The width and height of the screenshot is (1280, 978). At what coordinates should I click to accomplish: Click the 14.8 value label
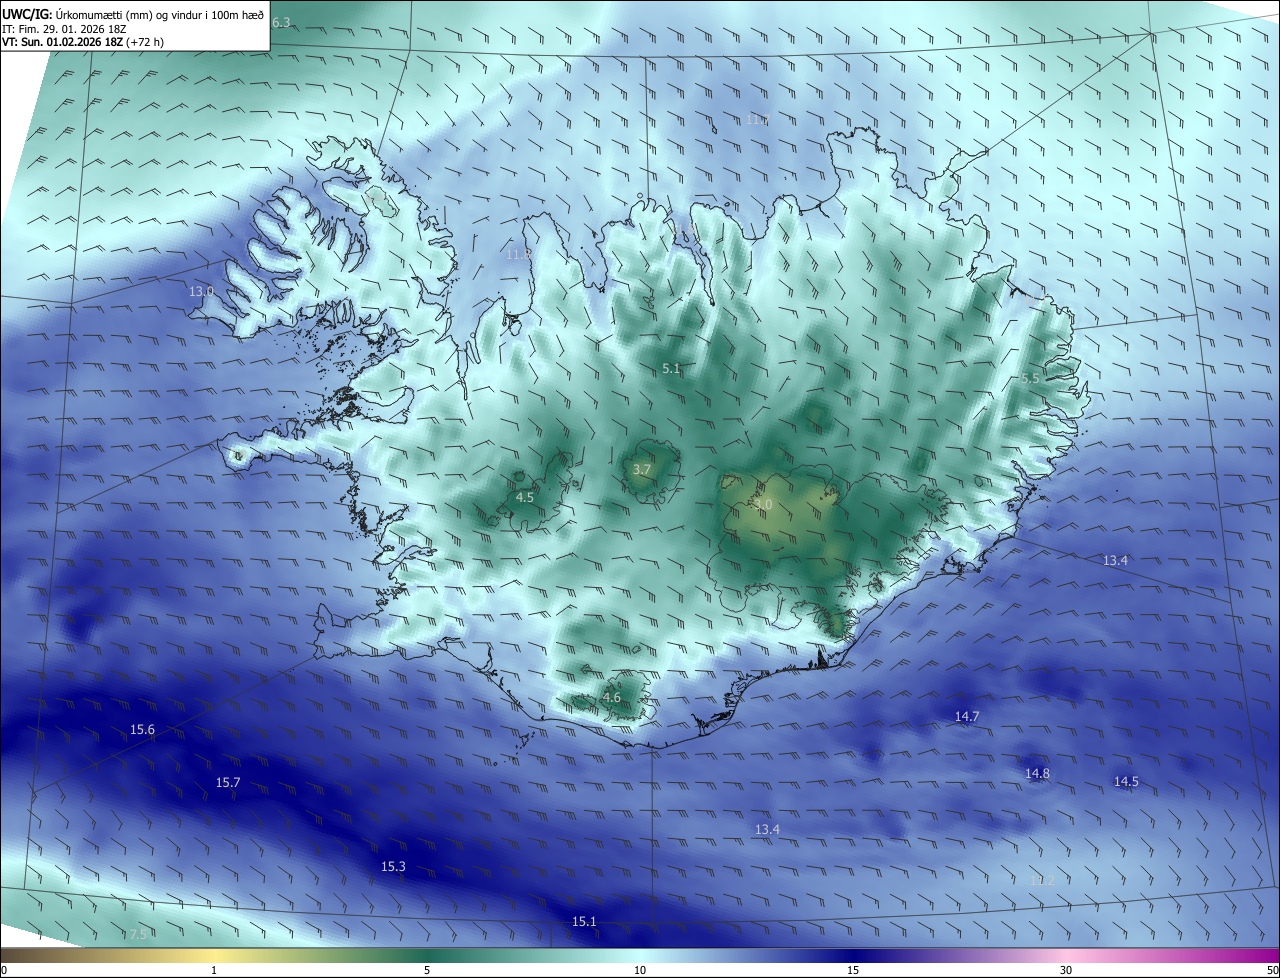[1037, 774]
